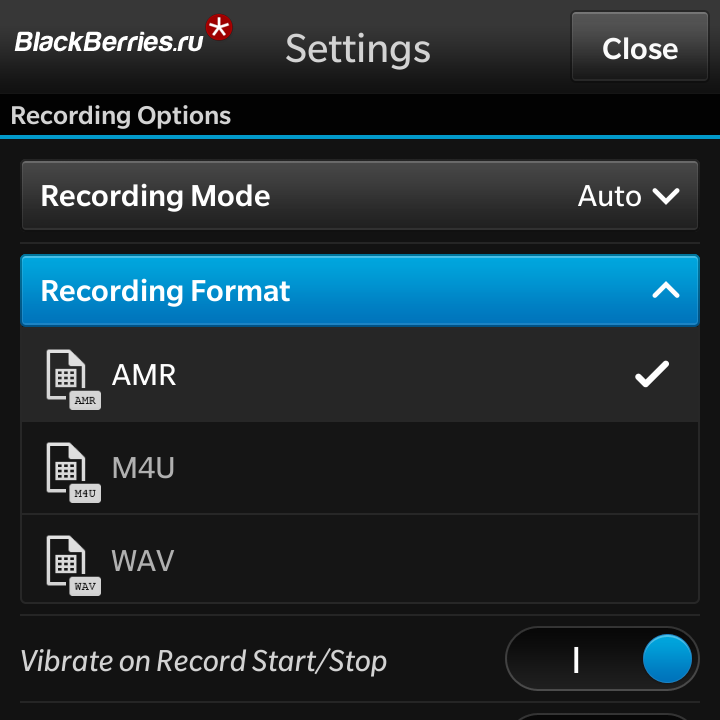Click the WAV file format icon
Image resolution: width=720 pixels, height=720 pixels.
[x=71, y=563]
